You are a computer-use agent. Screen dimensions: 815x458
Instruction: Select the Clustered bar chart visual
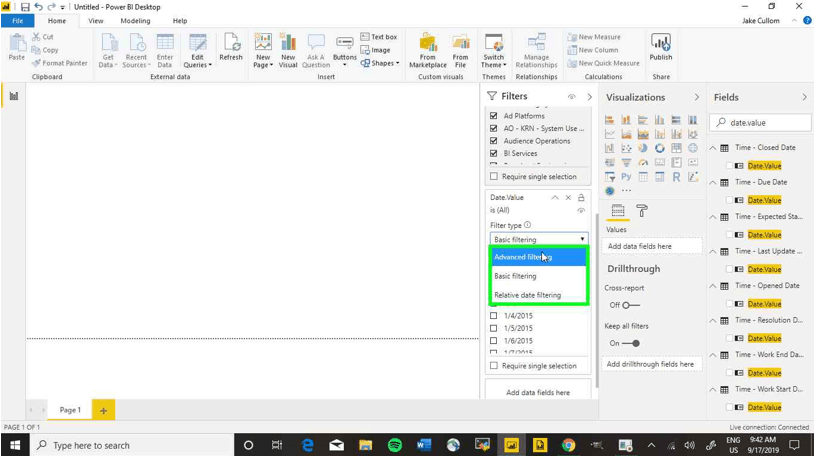pos(643,120)
